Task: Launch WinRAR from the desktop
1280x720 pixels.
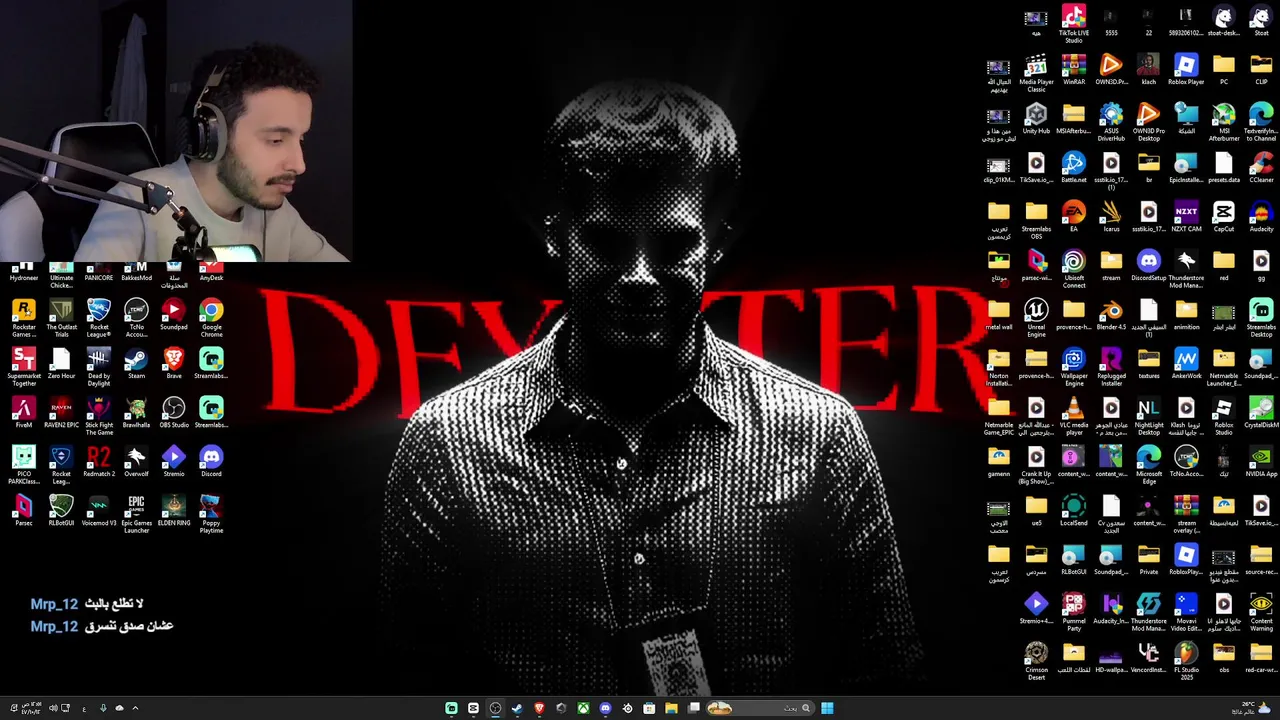Action: 1074,69
